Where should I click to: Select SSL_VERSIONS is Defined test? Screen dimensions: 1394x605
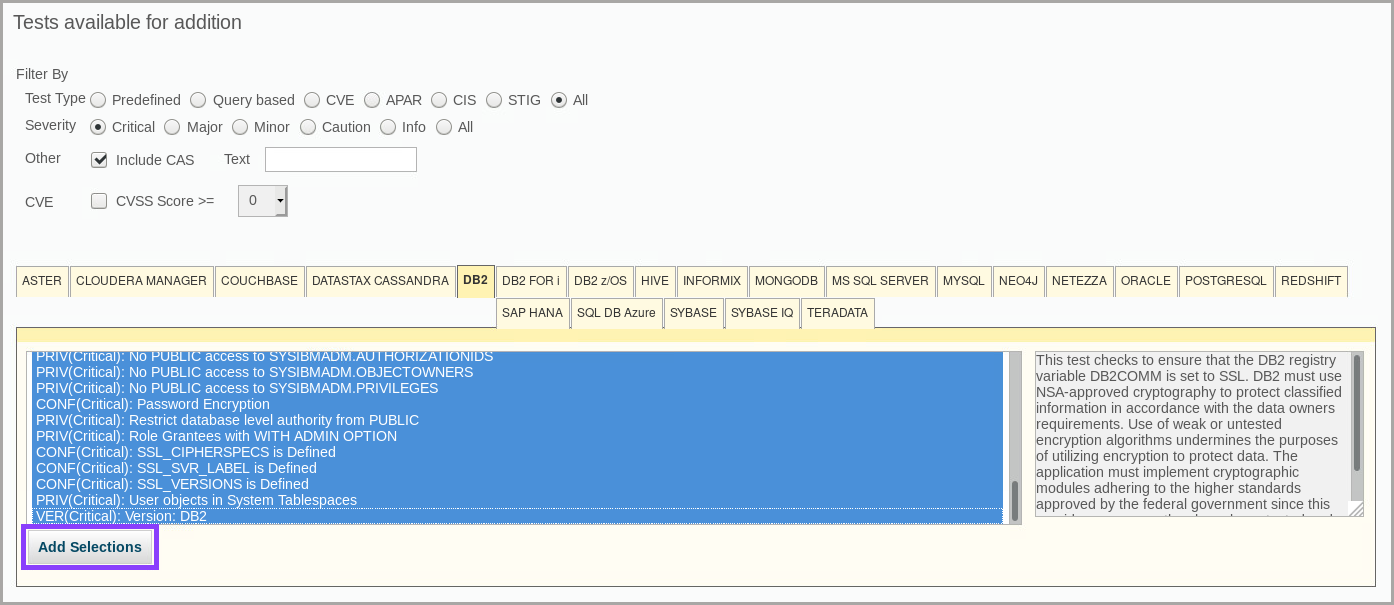tap(517, 484)
